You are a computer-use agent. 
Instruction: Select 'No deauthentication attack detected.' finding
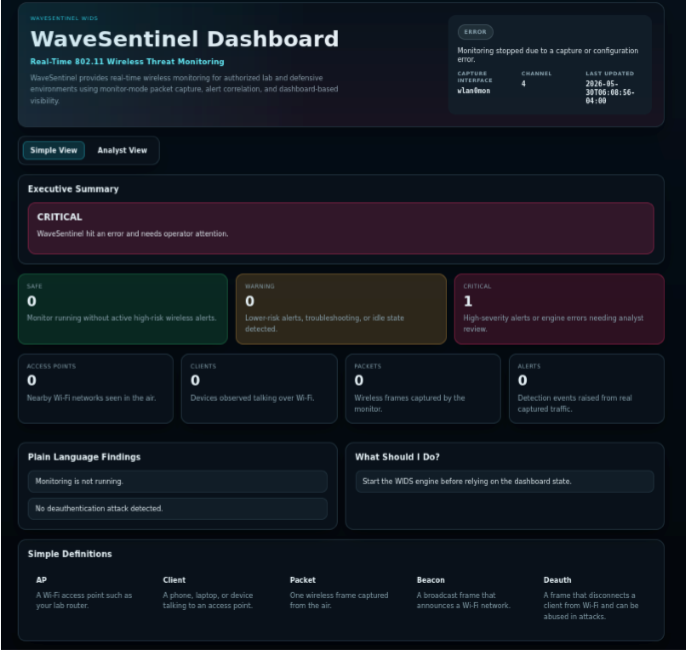pyautogui.click(x=178, y=508)
